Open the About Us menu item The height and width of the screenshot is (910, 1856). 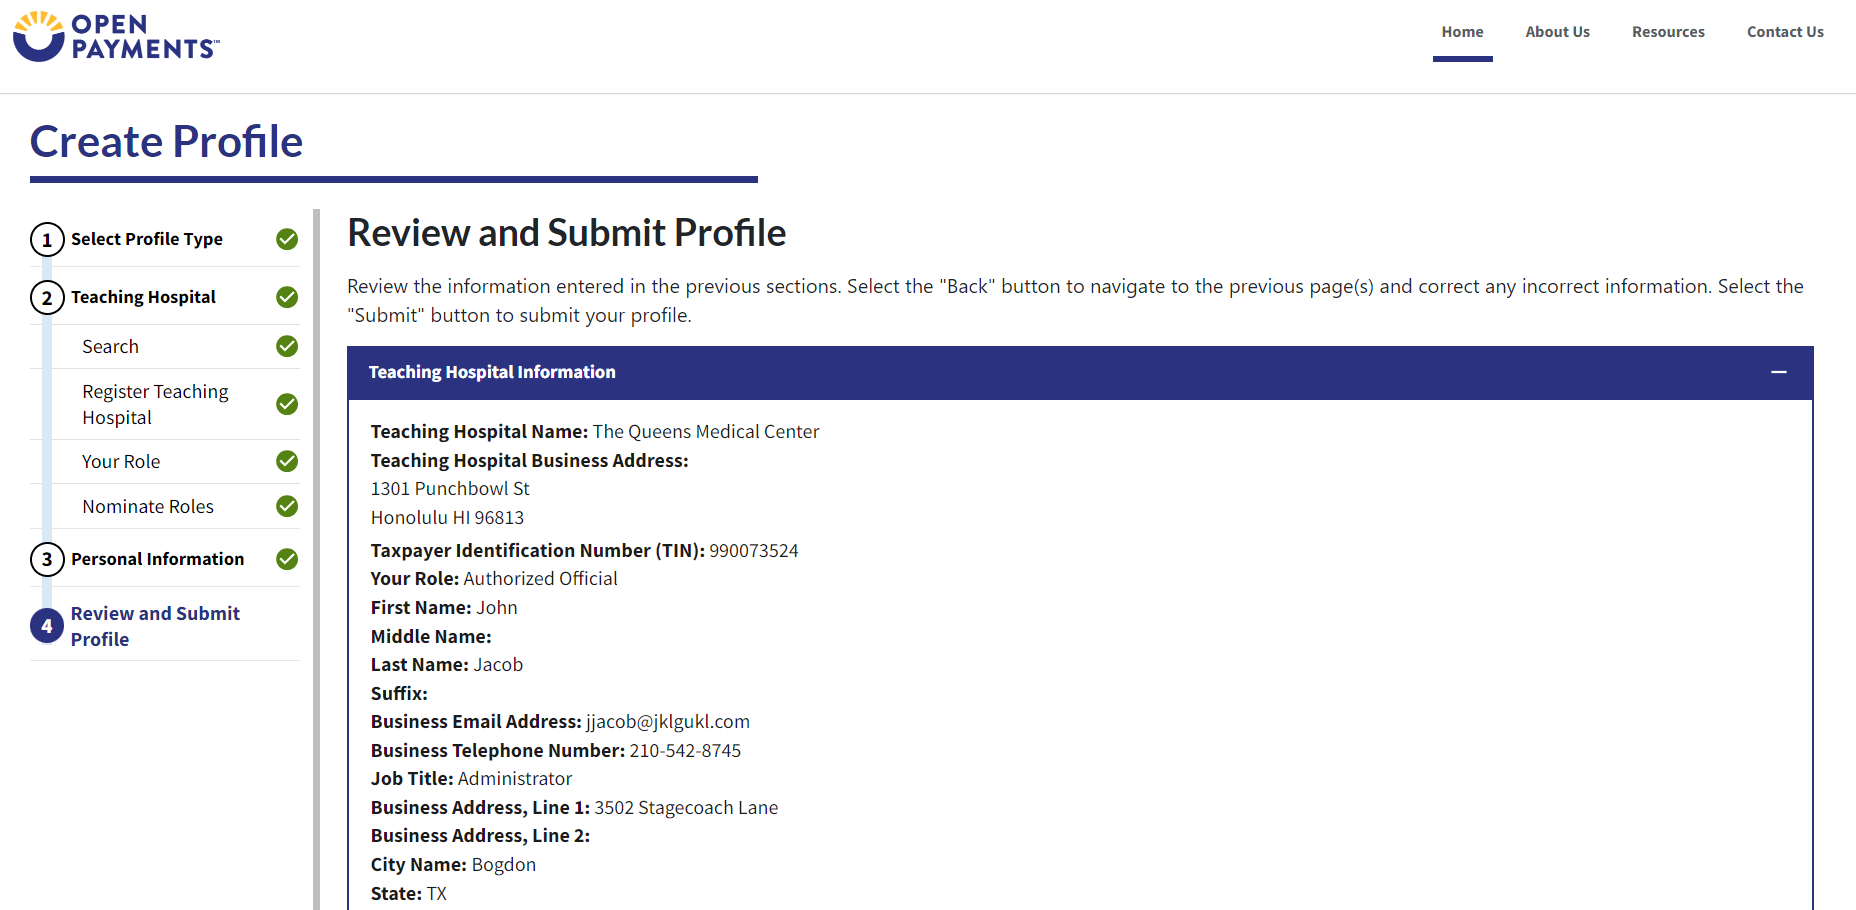click(1557, 32)
